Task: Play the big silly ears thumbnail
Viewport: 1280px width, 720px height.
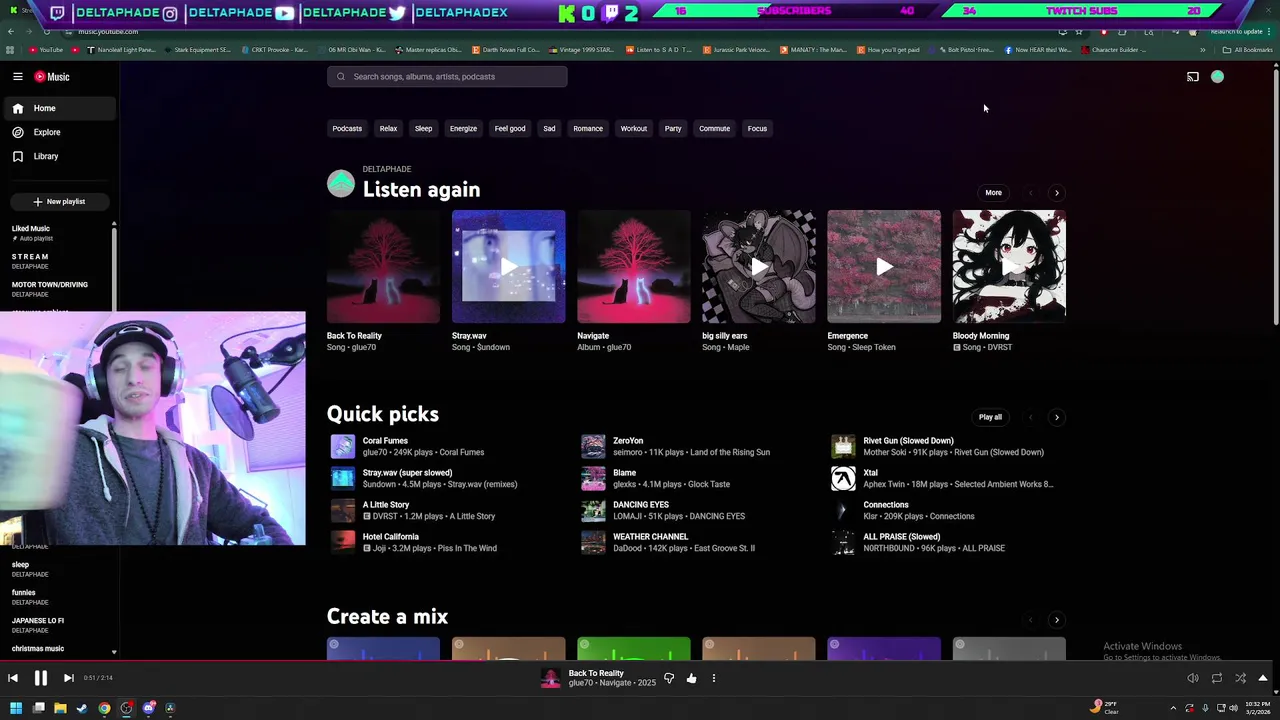Action: (x=758, y=267)
